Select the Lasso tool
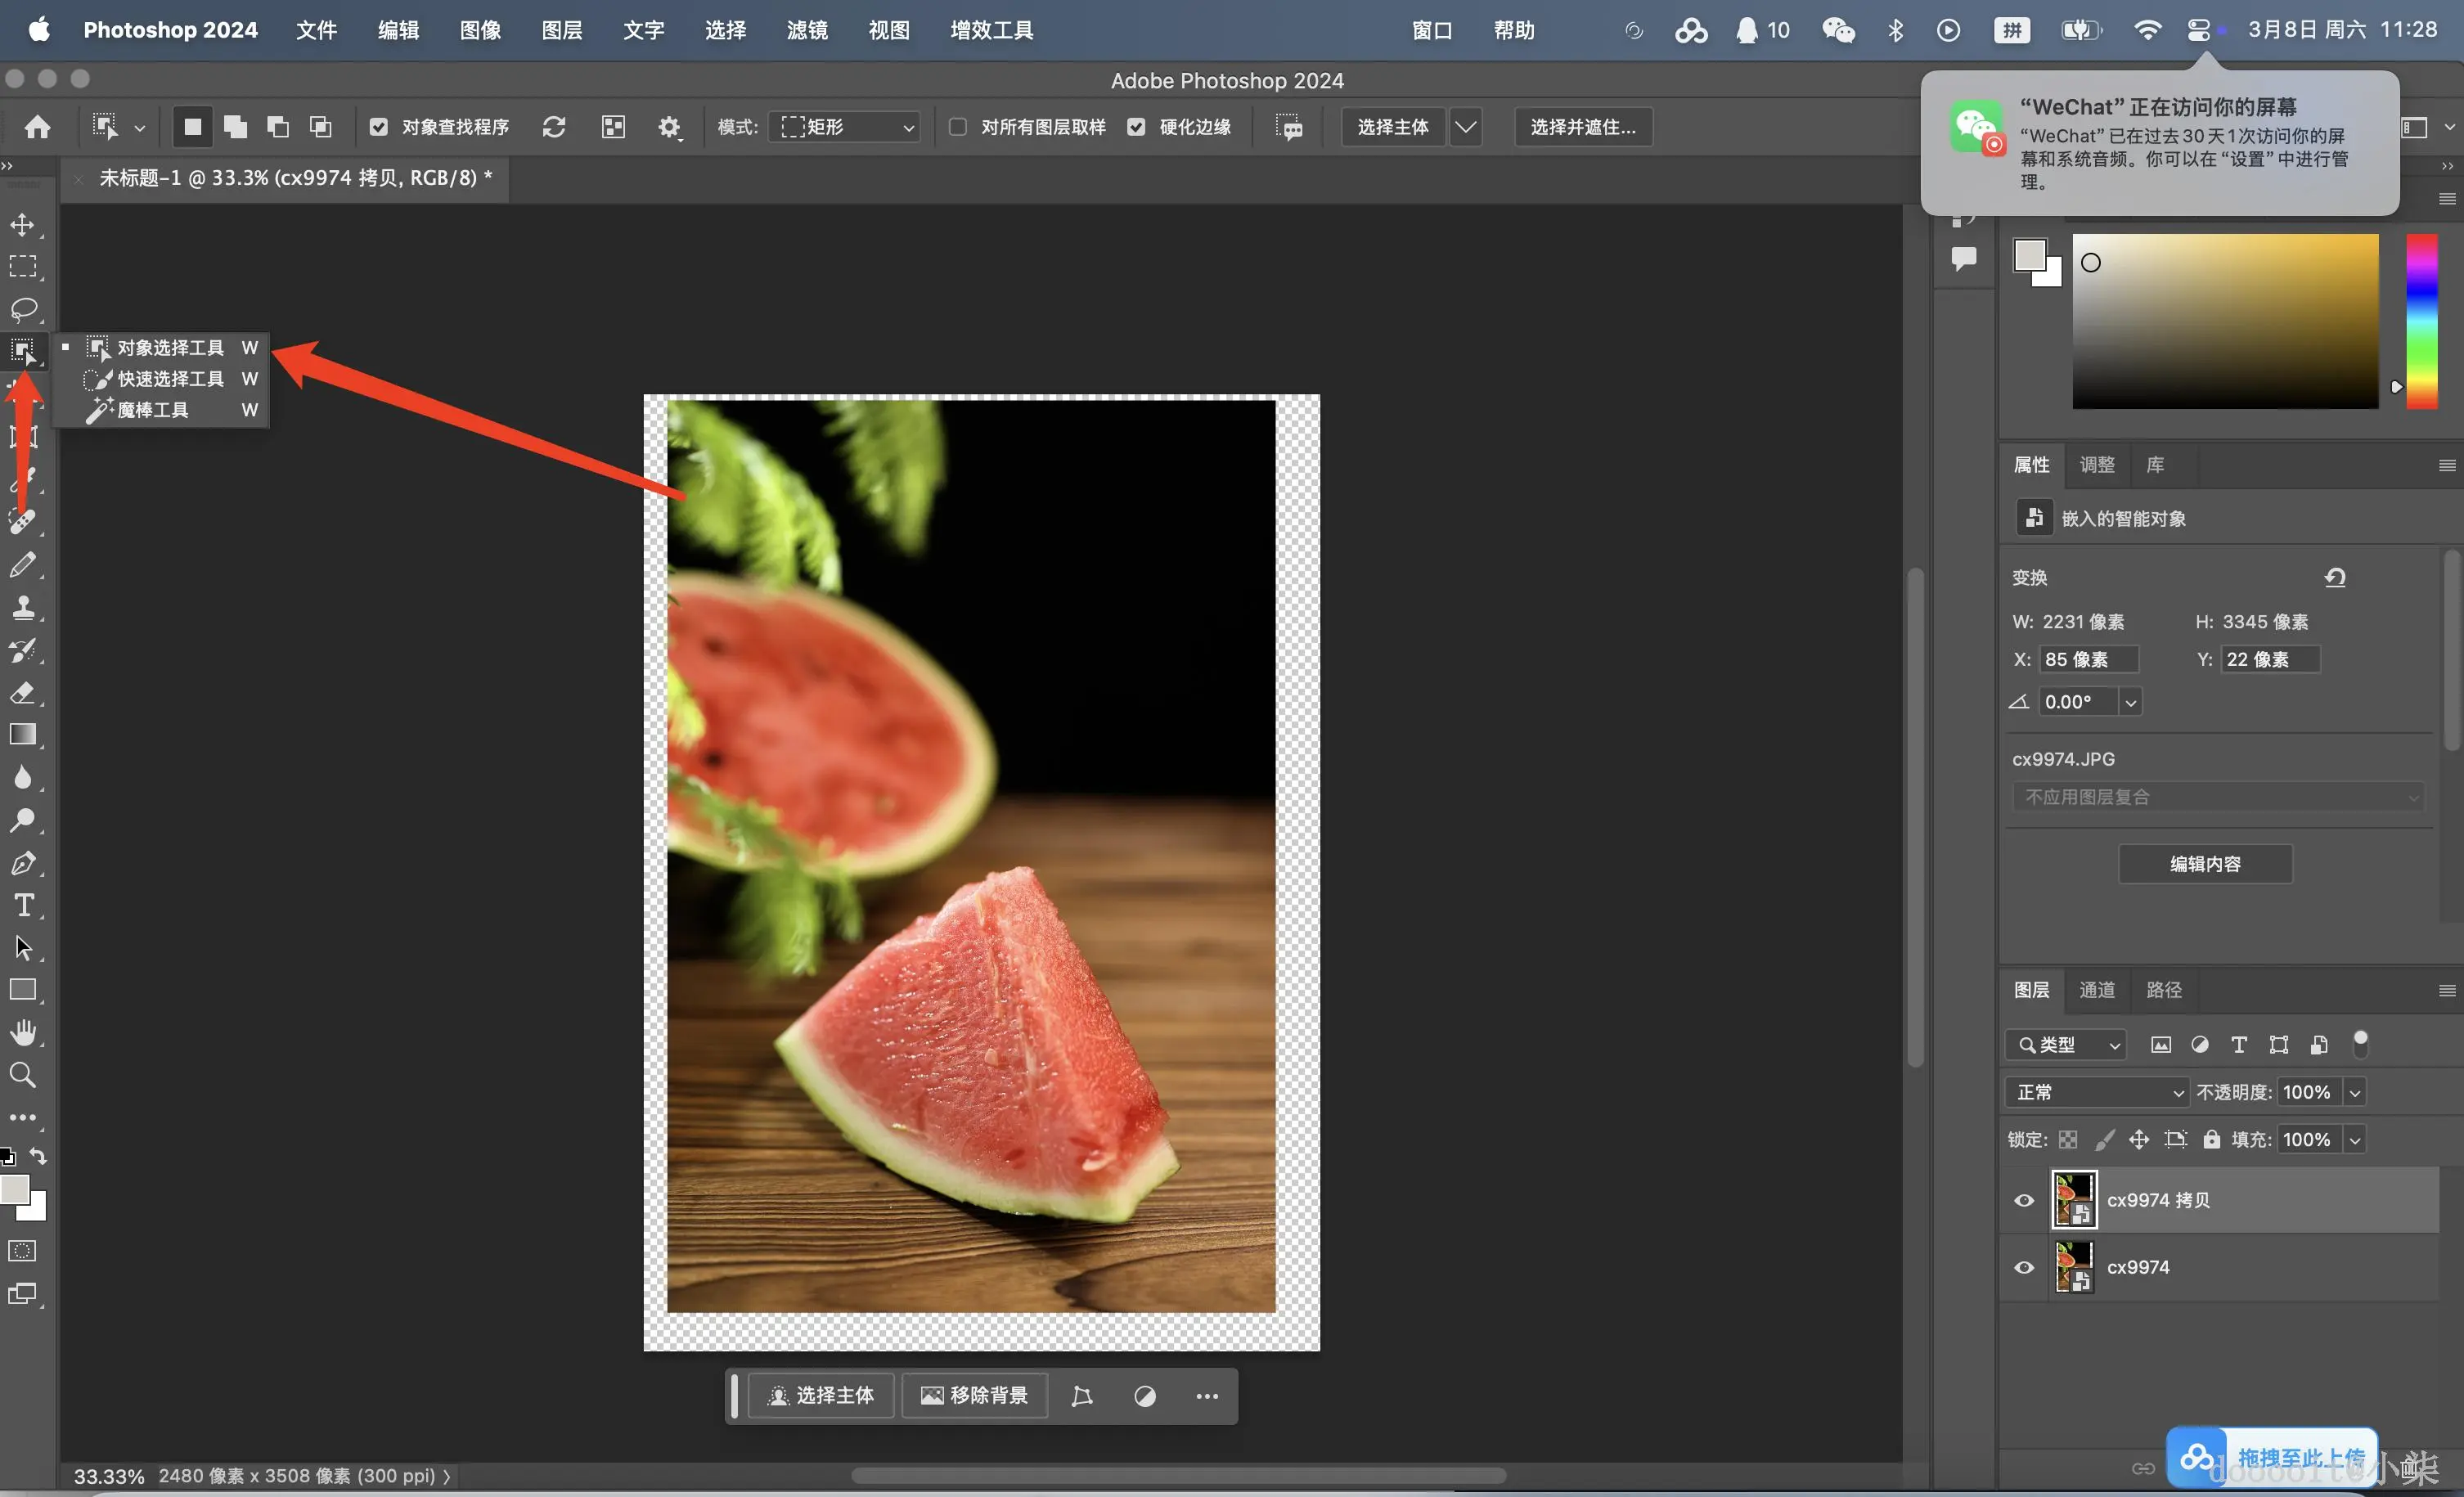The image size is (2464, 1497). click(23, 309)
